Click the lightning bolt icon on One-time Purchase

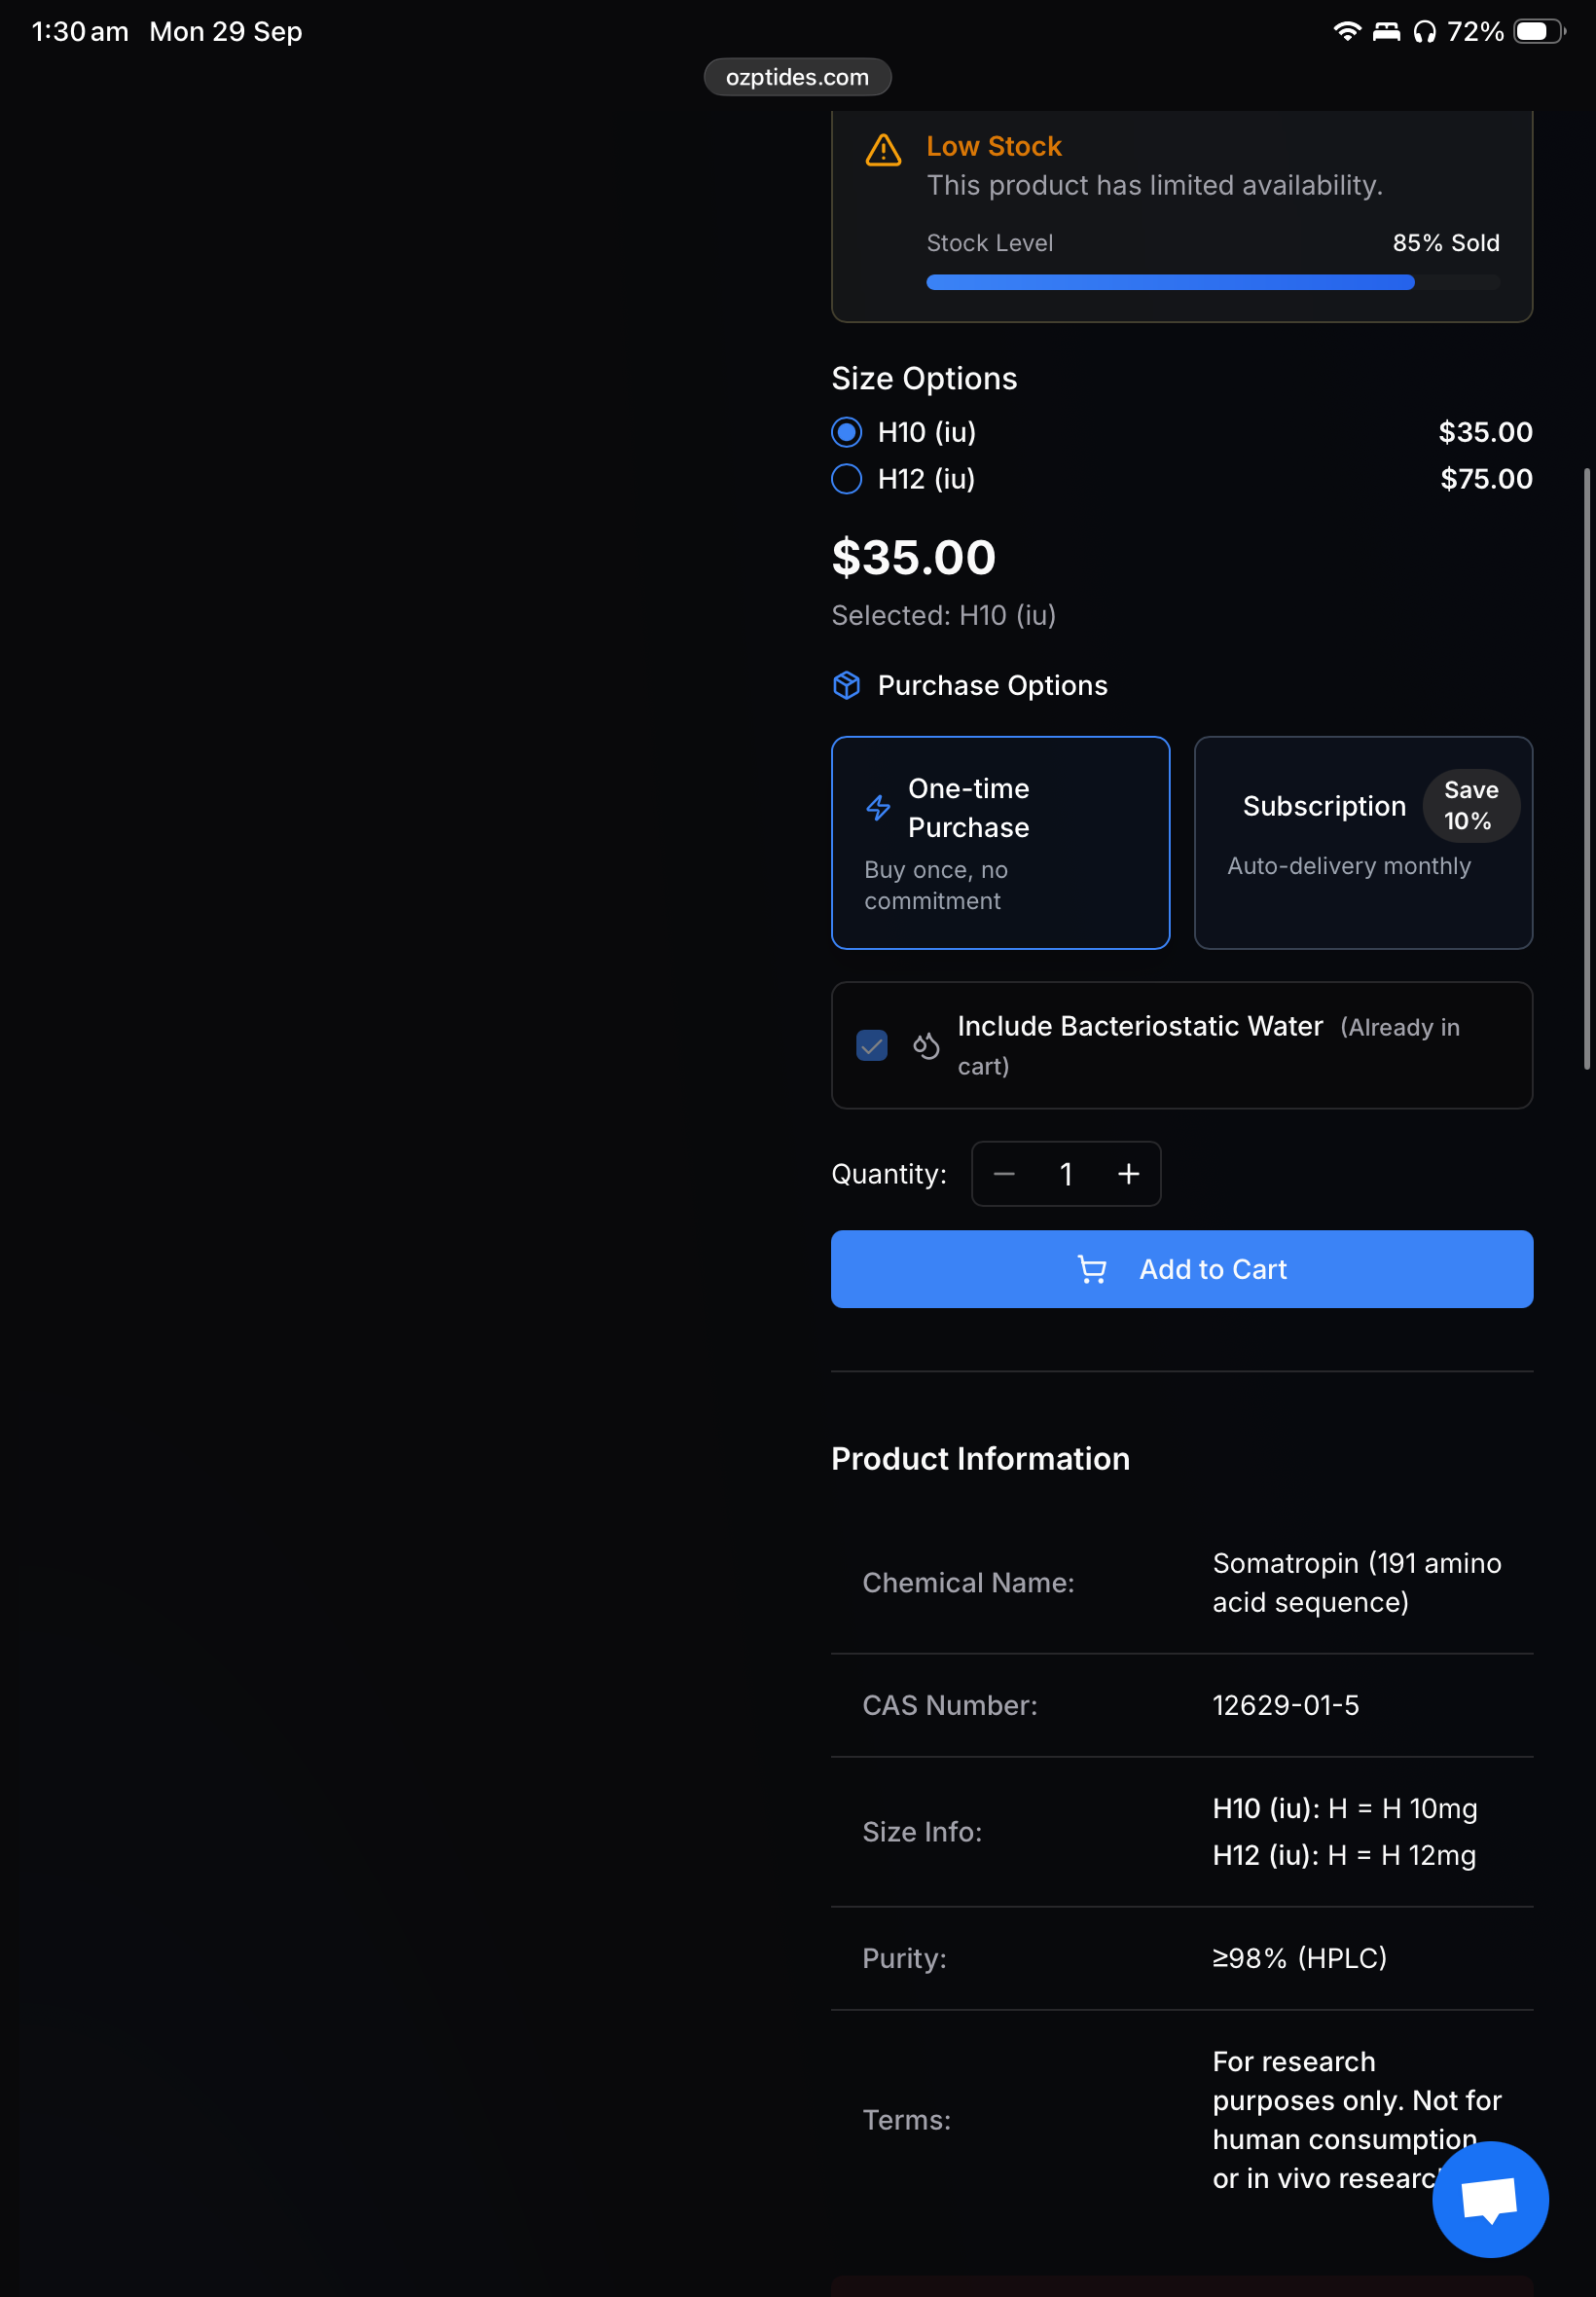click(878, 807)
